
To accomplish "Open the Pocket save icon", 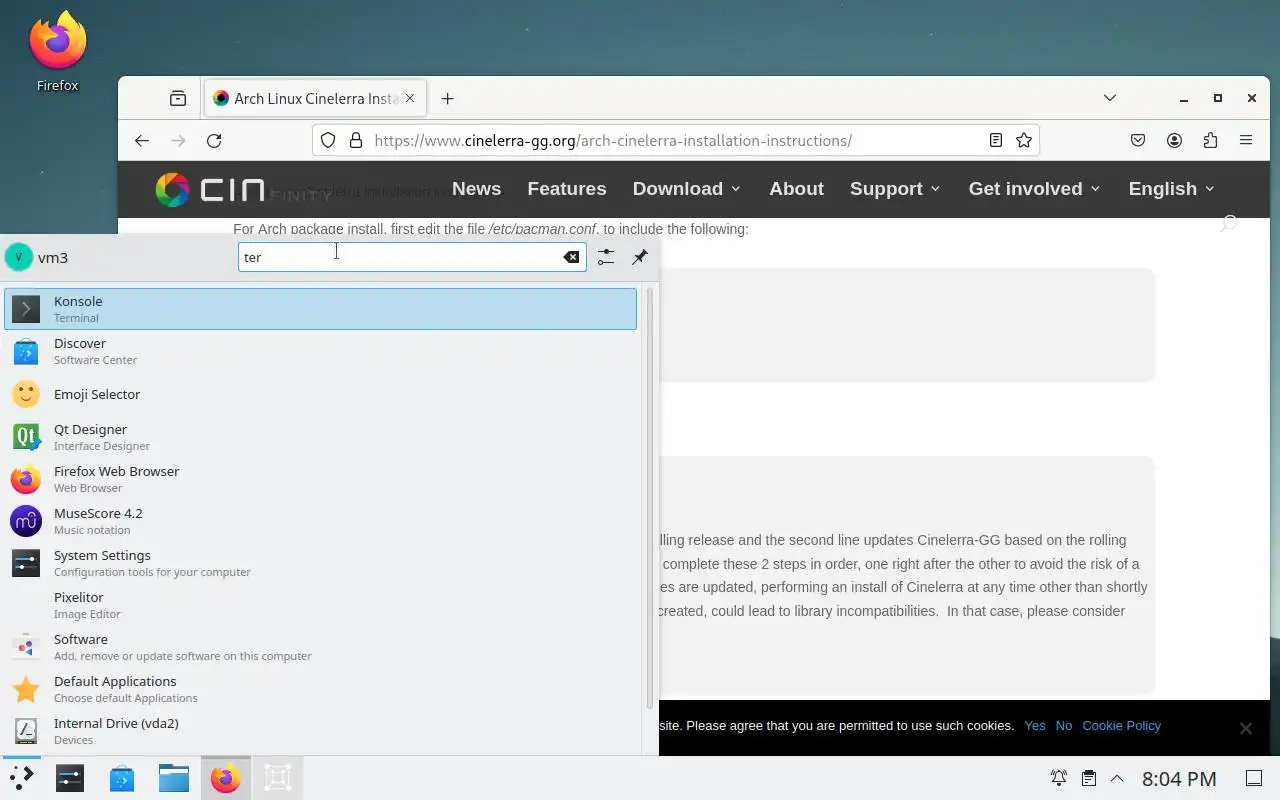I will point(1138,141).
